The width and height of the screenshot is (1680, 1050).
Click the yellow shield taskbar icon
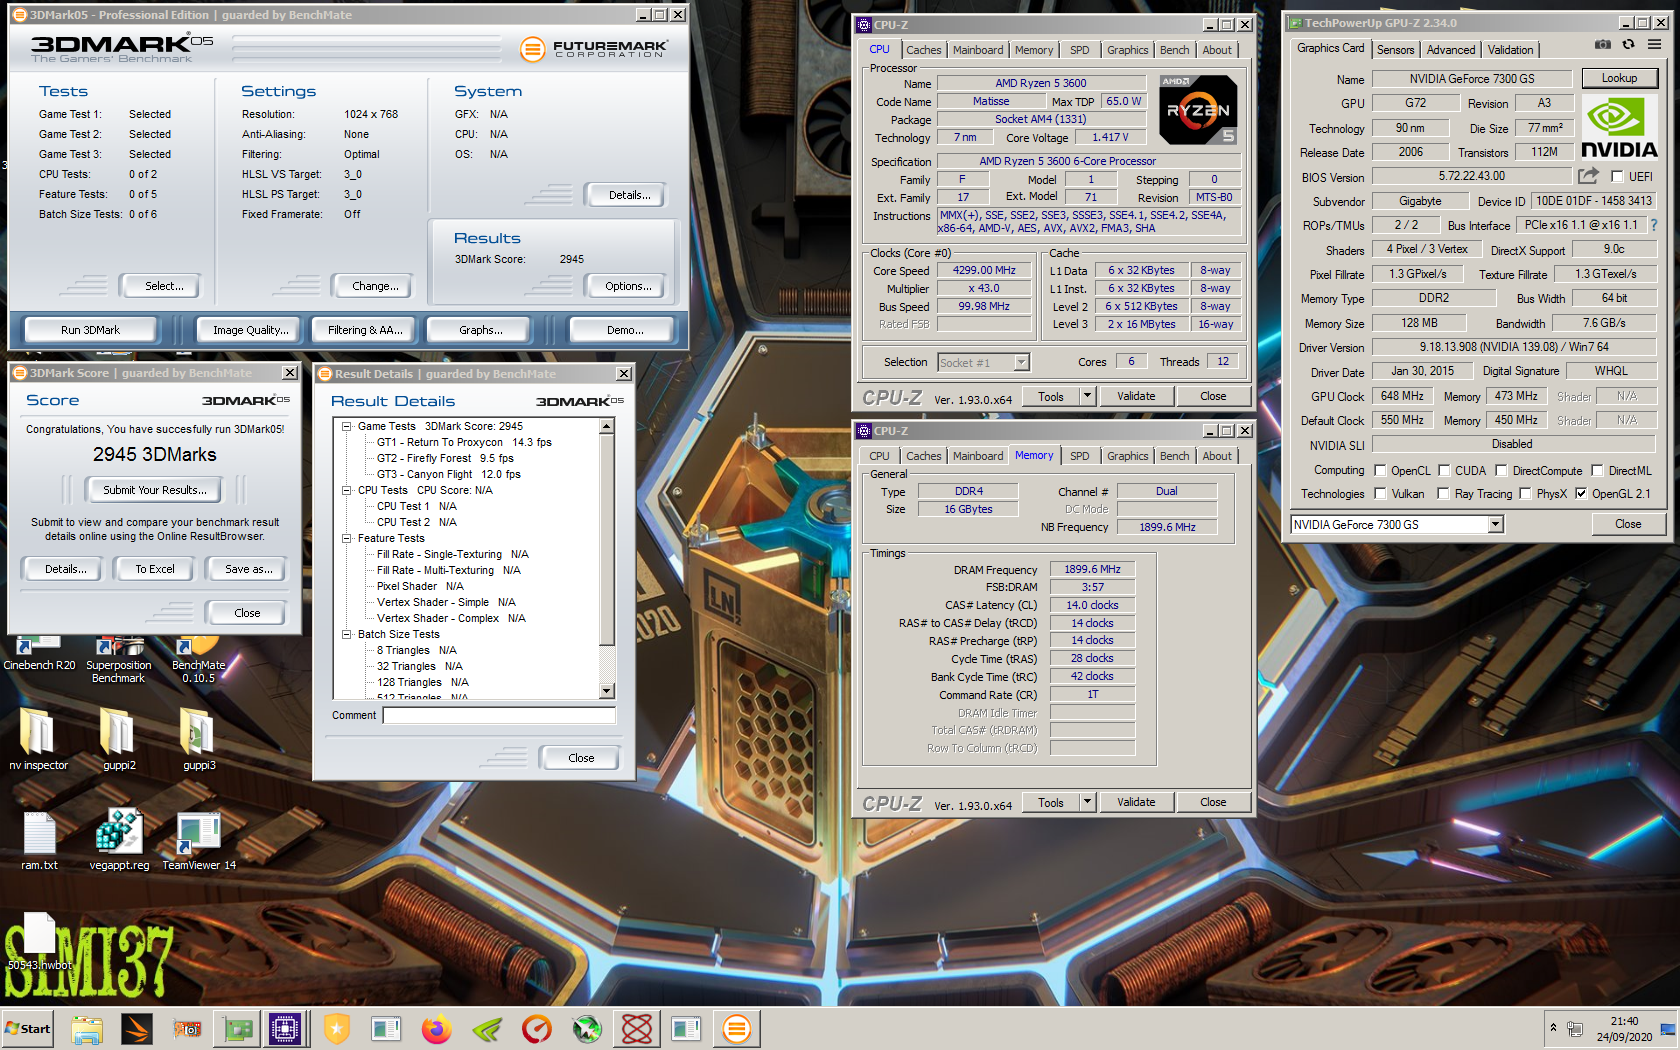click(x=337, y=1029)
